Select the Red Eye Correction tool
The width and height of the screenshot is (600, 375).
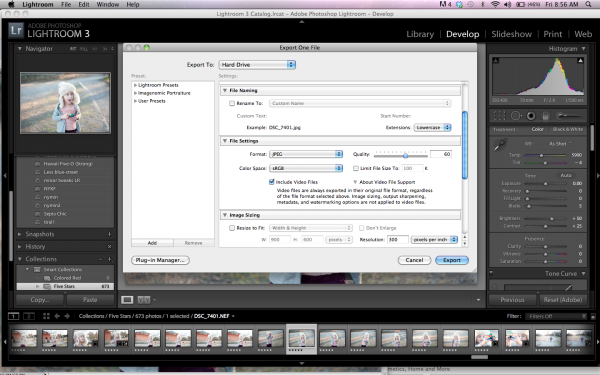point(531,116)
